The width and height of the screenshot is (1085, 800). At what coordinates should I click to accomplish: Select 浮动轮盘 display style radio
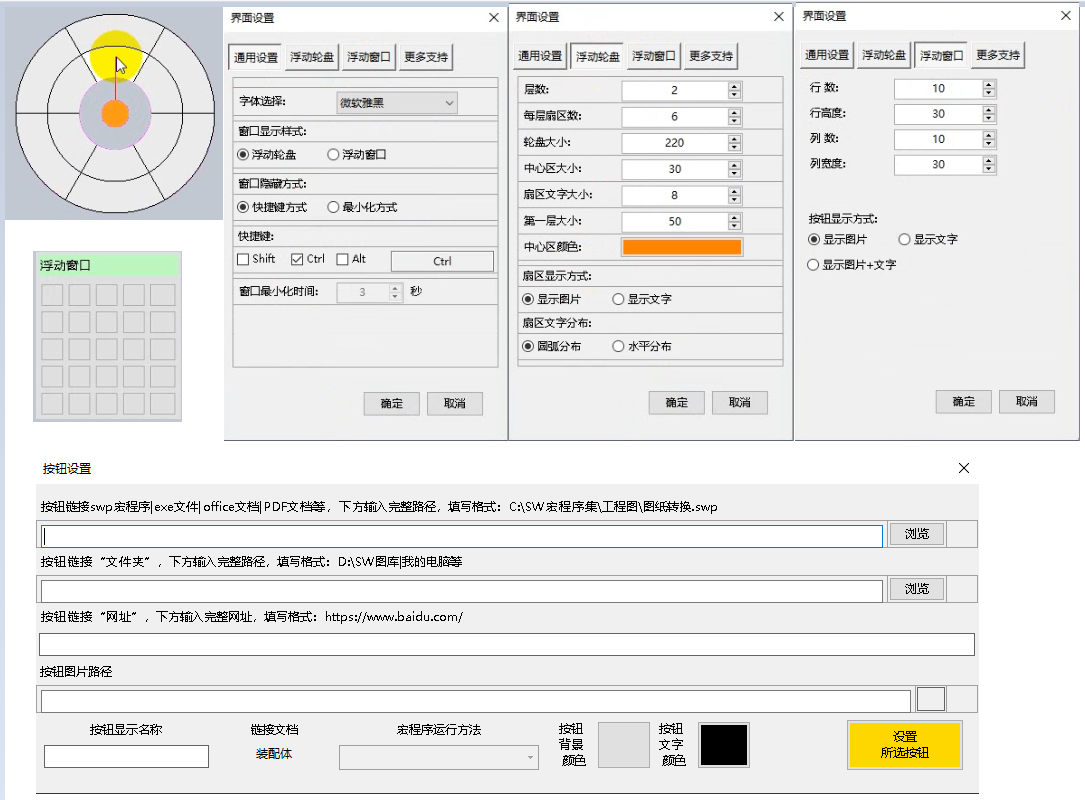(x=266, y=154)
